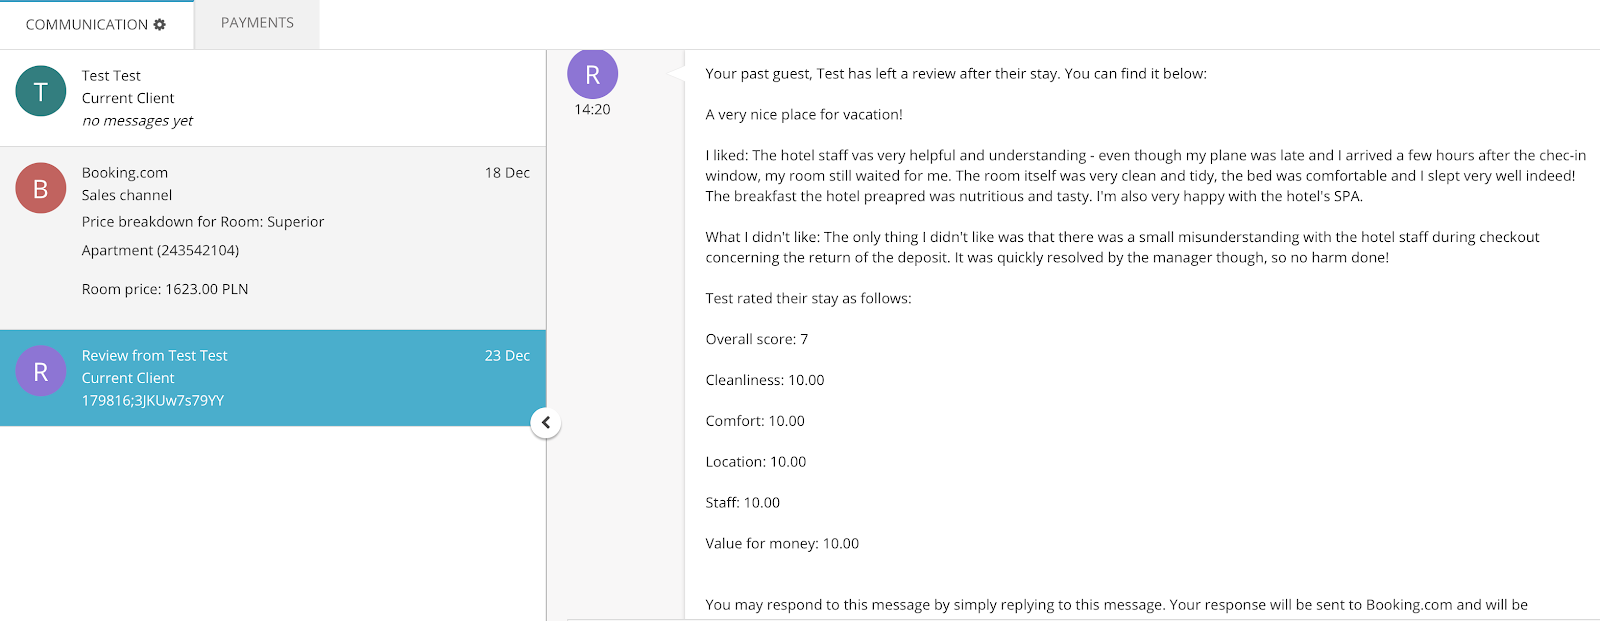Click the 'no messages yet' text

137,121
